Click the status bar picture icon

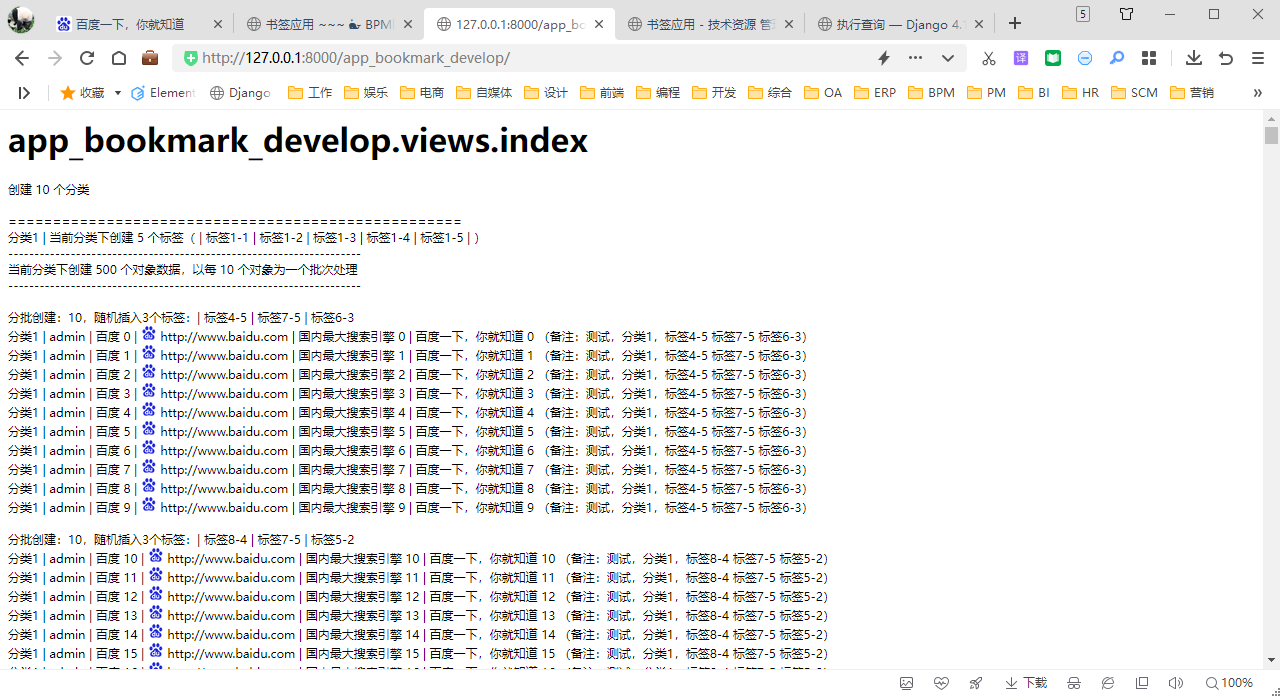906,683
